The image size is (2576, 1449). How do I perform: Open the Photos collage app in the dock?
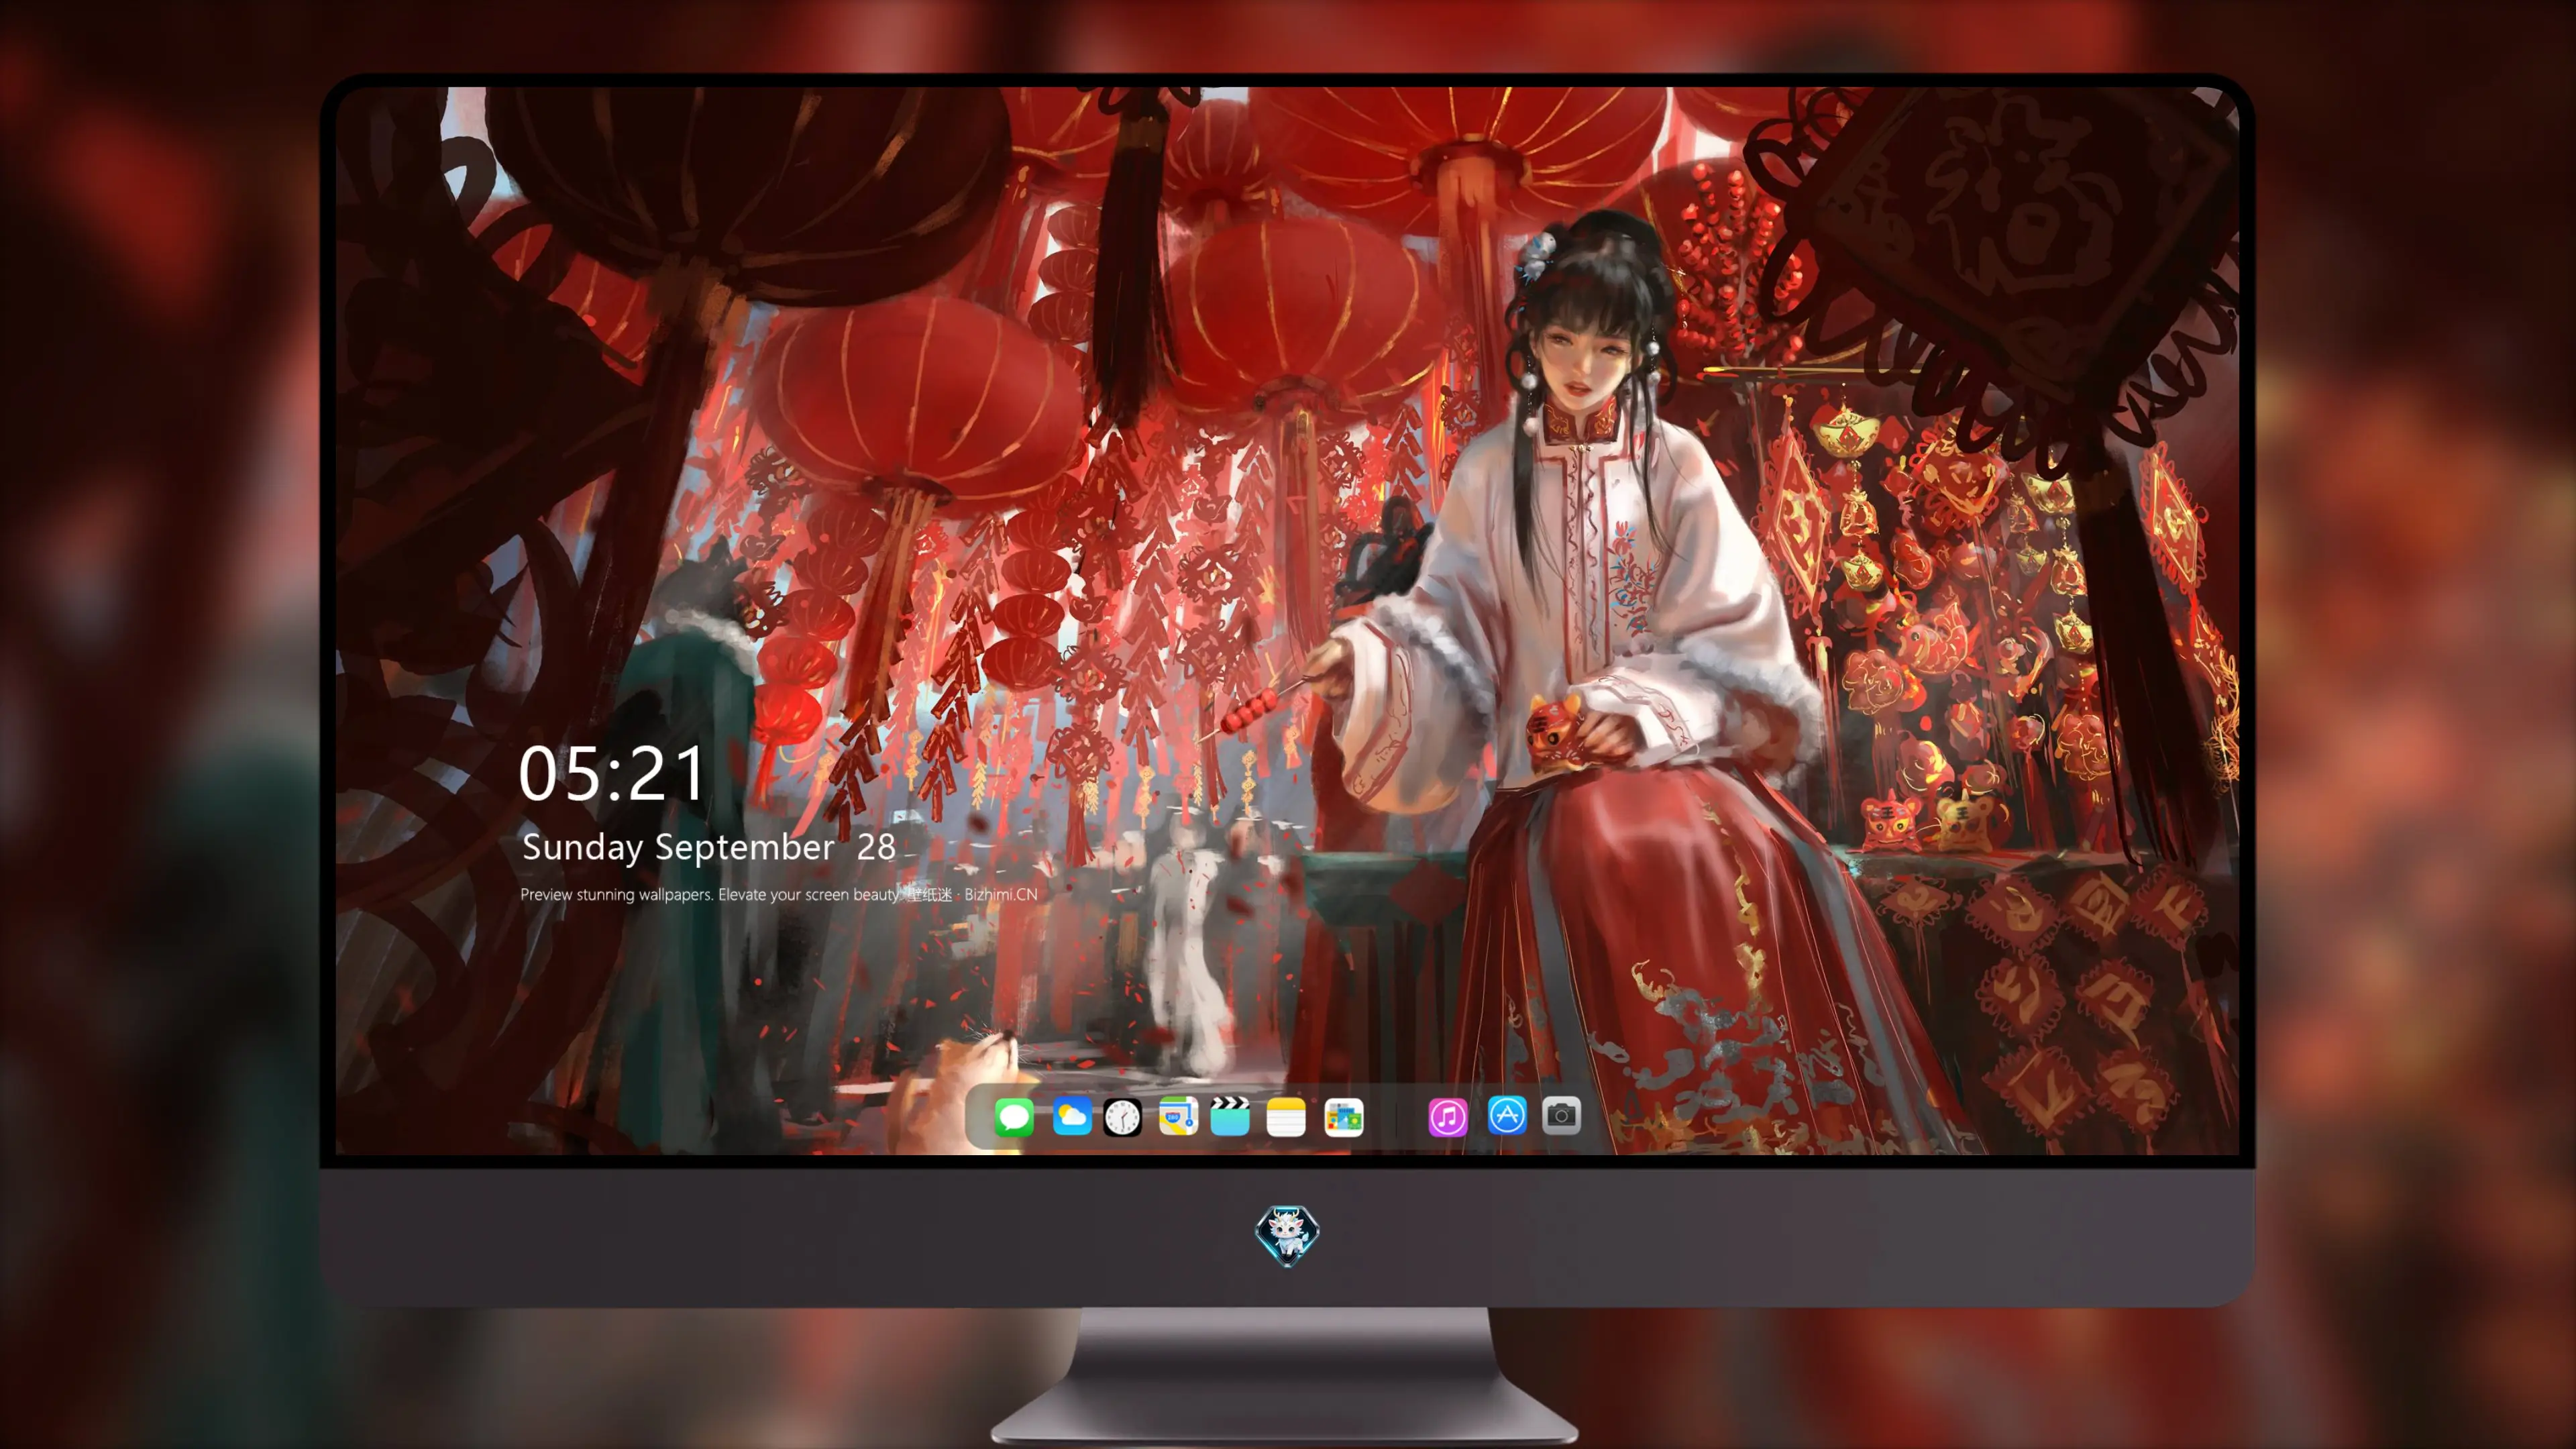tap(1344, 1116)
